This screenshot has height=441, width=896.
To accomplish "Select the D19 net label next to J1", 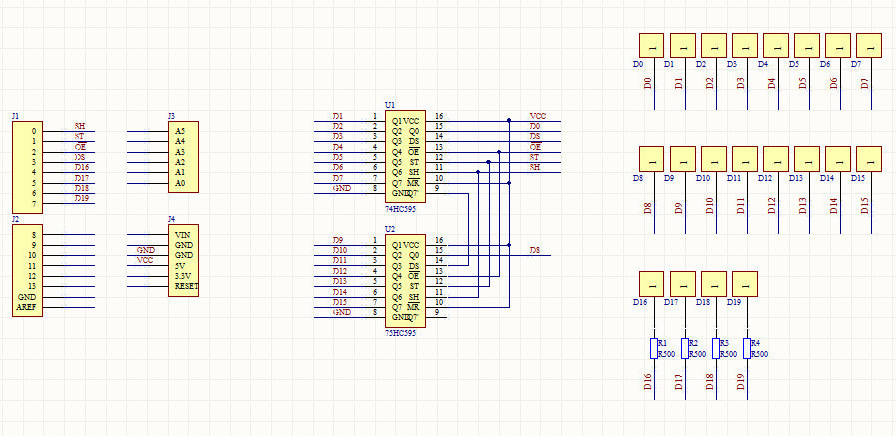I will click(x=81, y=198).
